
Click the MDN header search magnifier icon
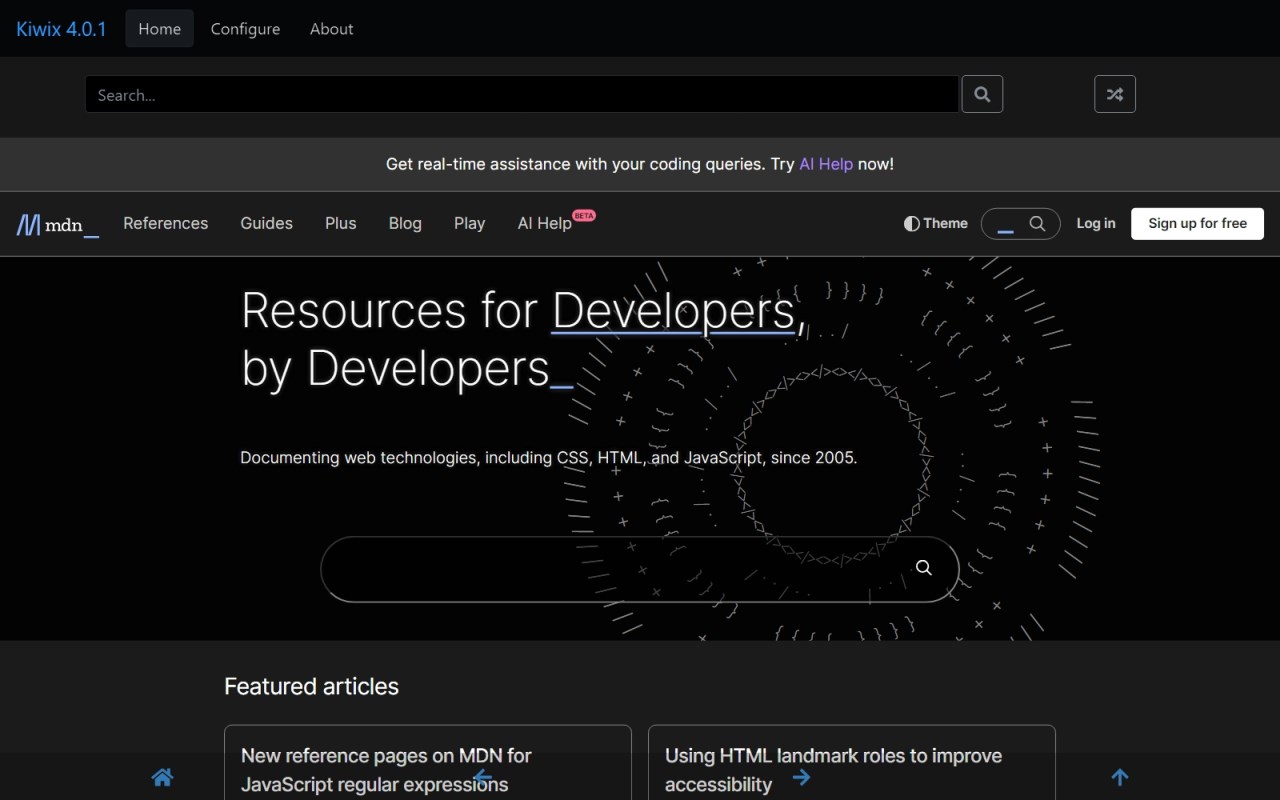click(1038, 224)
